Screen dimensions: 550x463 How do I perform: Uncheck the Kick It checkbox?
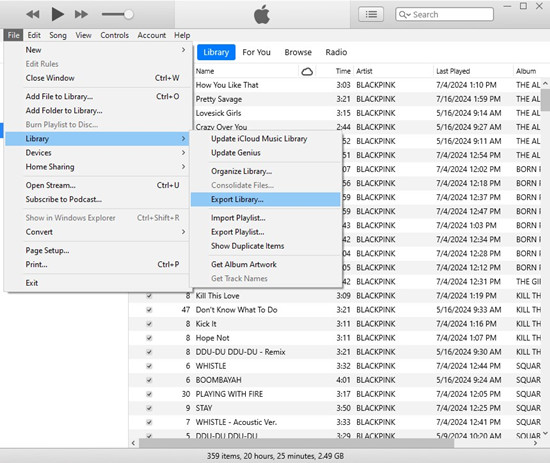(149, 324)
